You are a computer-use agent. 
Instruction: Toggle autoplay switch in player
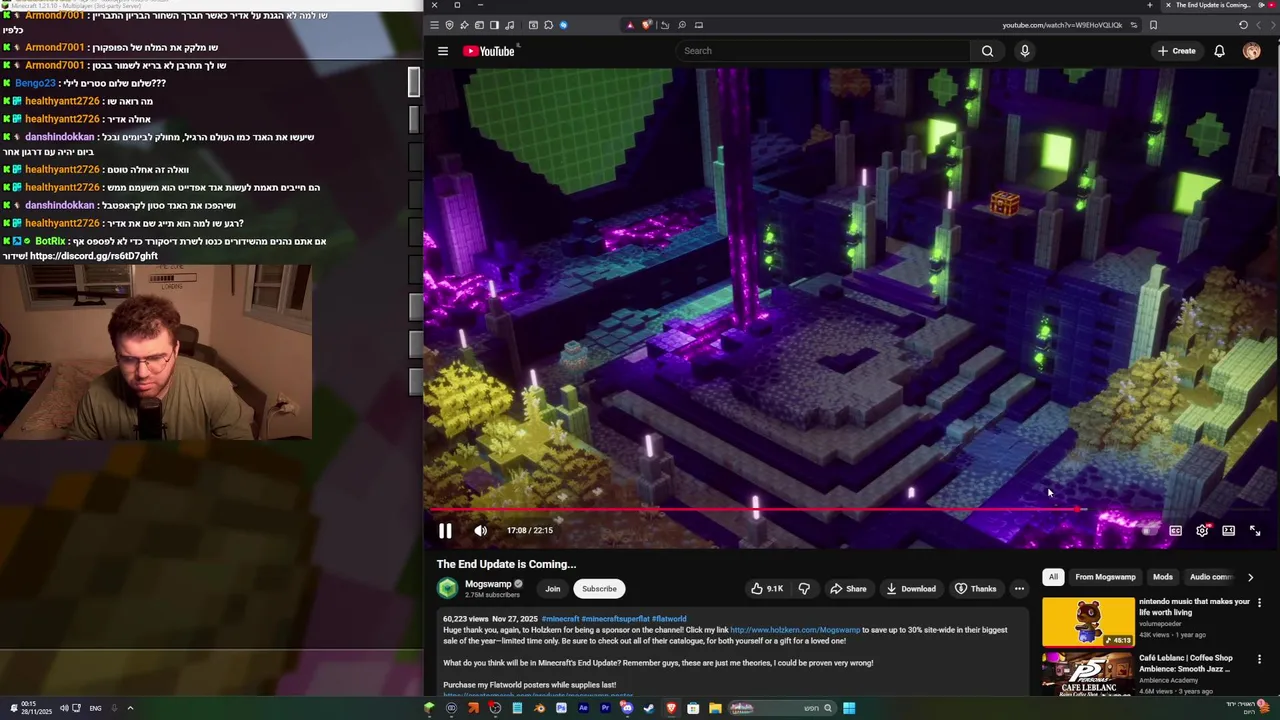(1150, 531)
